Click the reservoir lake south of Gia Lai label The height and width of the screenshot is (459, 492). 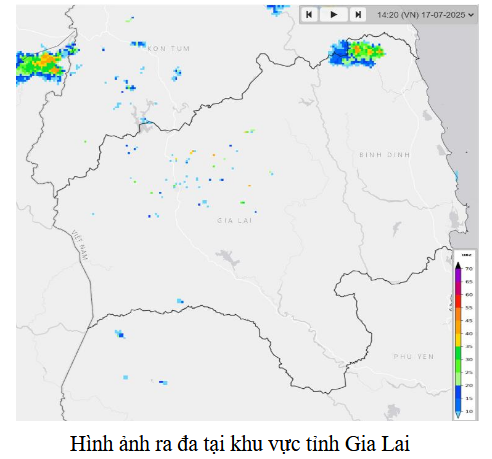coord(229,258)
